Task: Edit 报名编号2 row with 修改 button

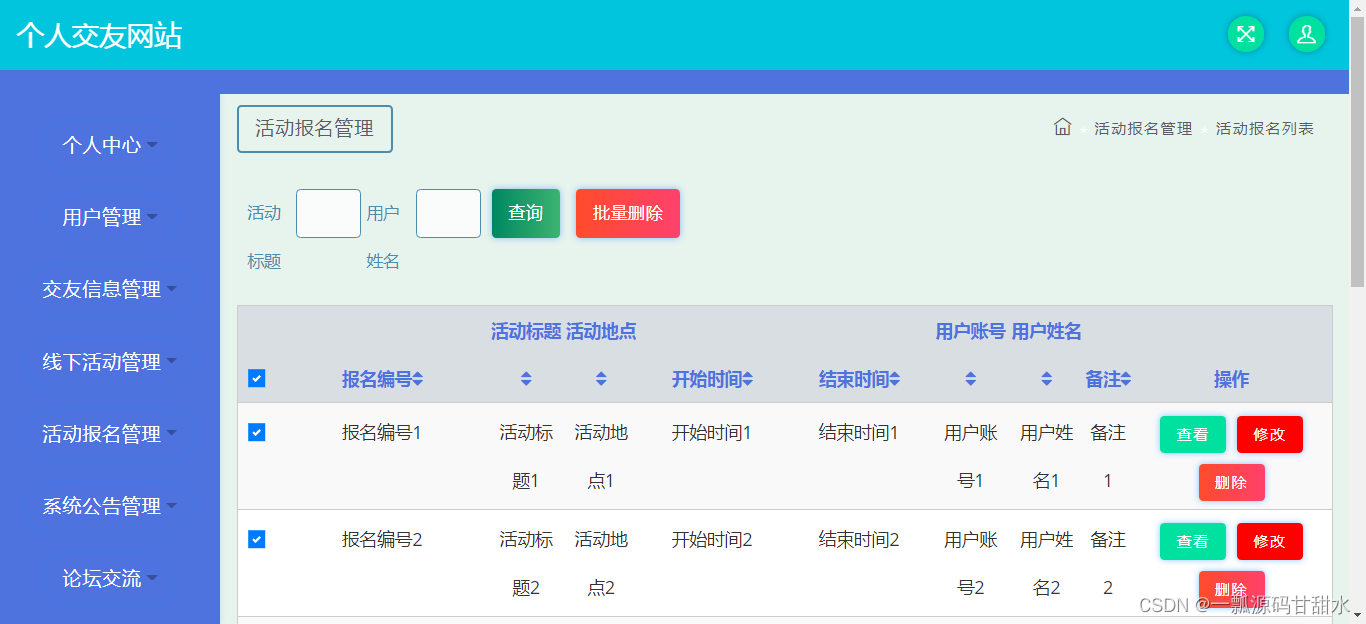Action: (1270, 542)
